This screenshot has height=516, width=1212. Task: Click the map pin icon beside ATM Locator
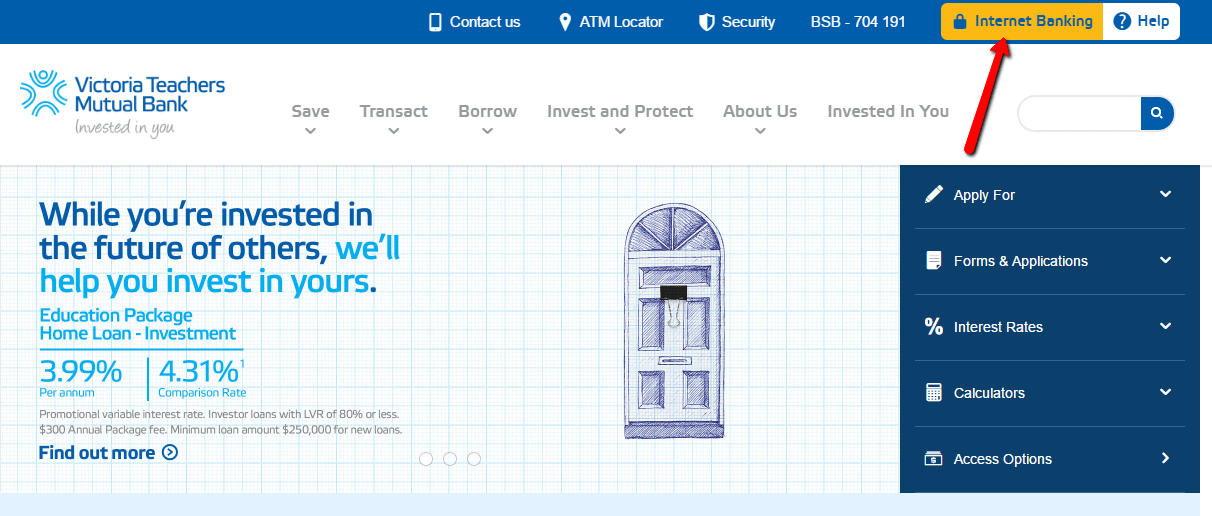[x=565, y=22]
